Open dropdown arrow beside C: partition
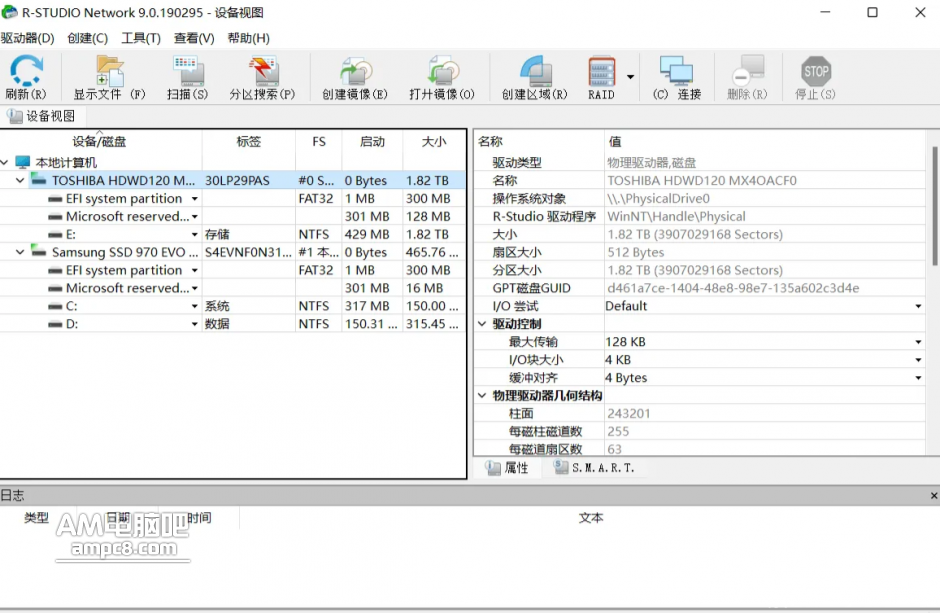 pyautogui.click(x=194, y=306)
